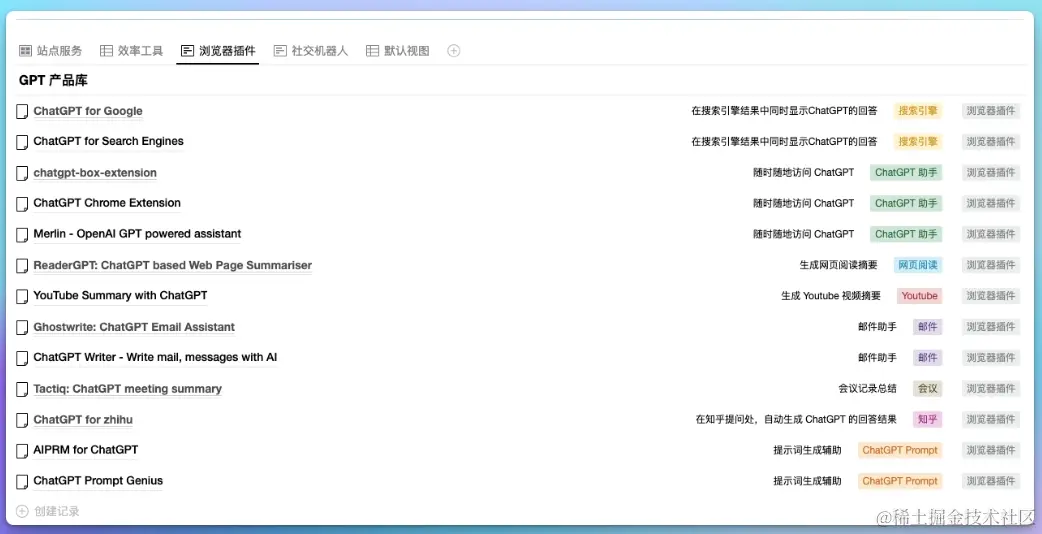1042x534 pixels.
Task: Open the page icon of ChatGPT Prompt Genius
Action: (x=22, y=482)
